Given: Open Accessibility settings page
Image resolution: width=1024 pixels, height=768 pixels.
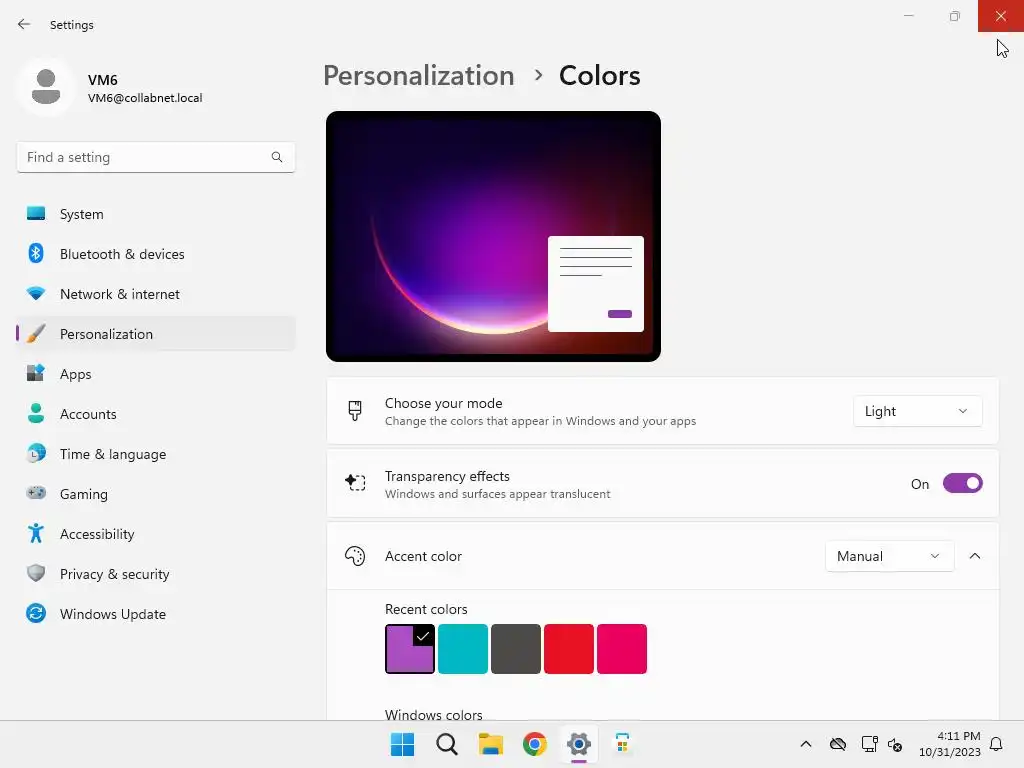Looking at the screenshot, I should (x=156, y=534).
